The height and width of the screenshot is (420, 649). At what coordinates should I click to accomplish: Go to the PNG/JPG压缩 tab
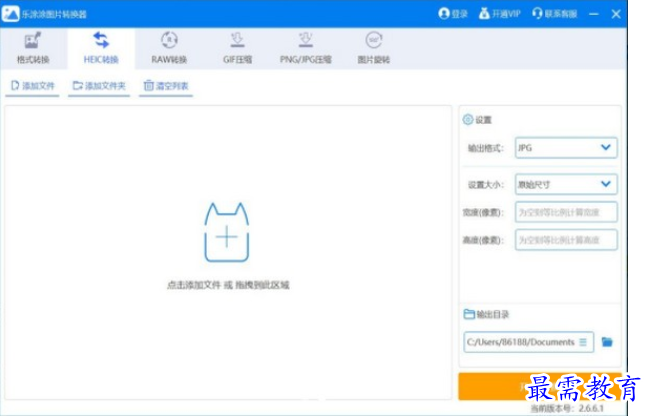(x=305, y=48)
